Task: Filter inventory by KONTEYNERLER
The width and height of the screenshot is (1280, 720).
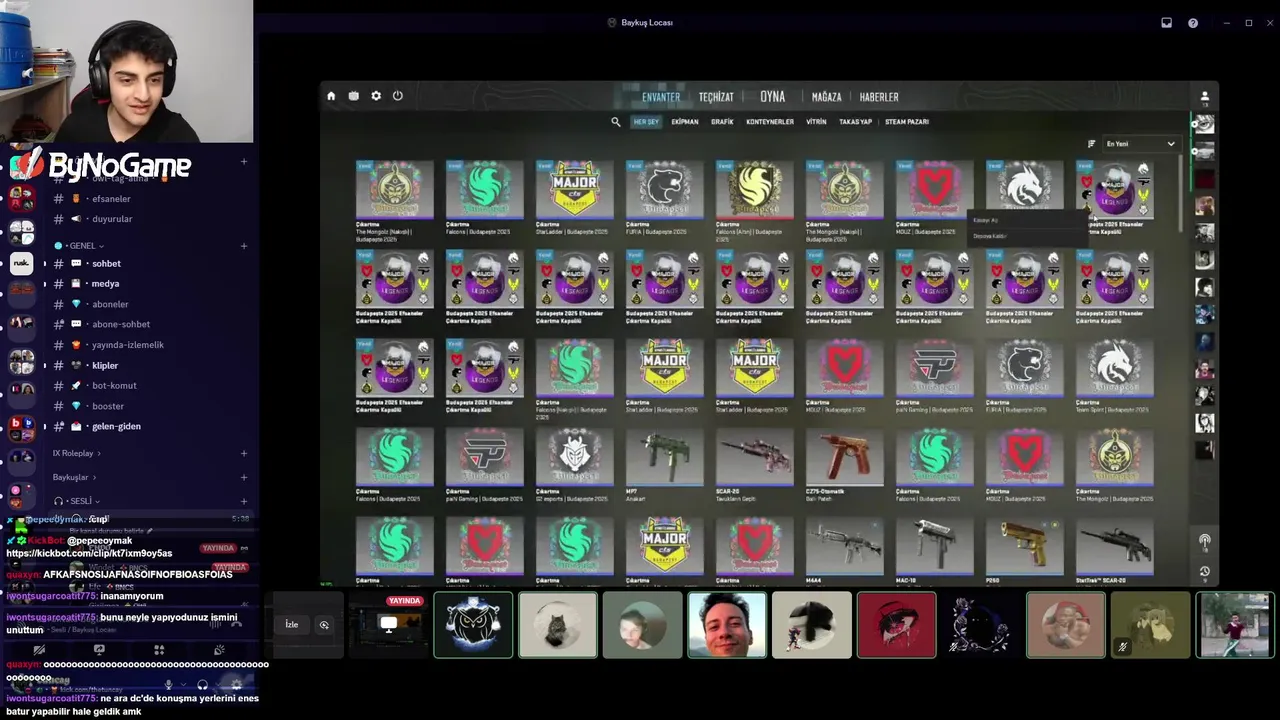Action: click(x=770, y=122)
